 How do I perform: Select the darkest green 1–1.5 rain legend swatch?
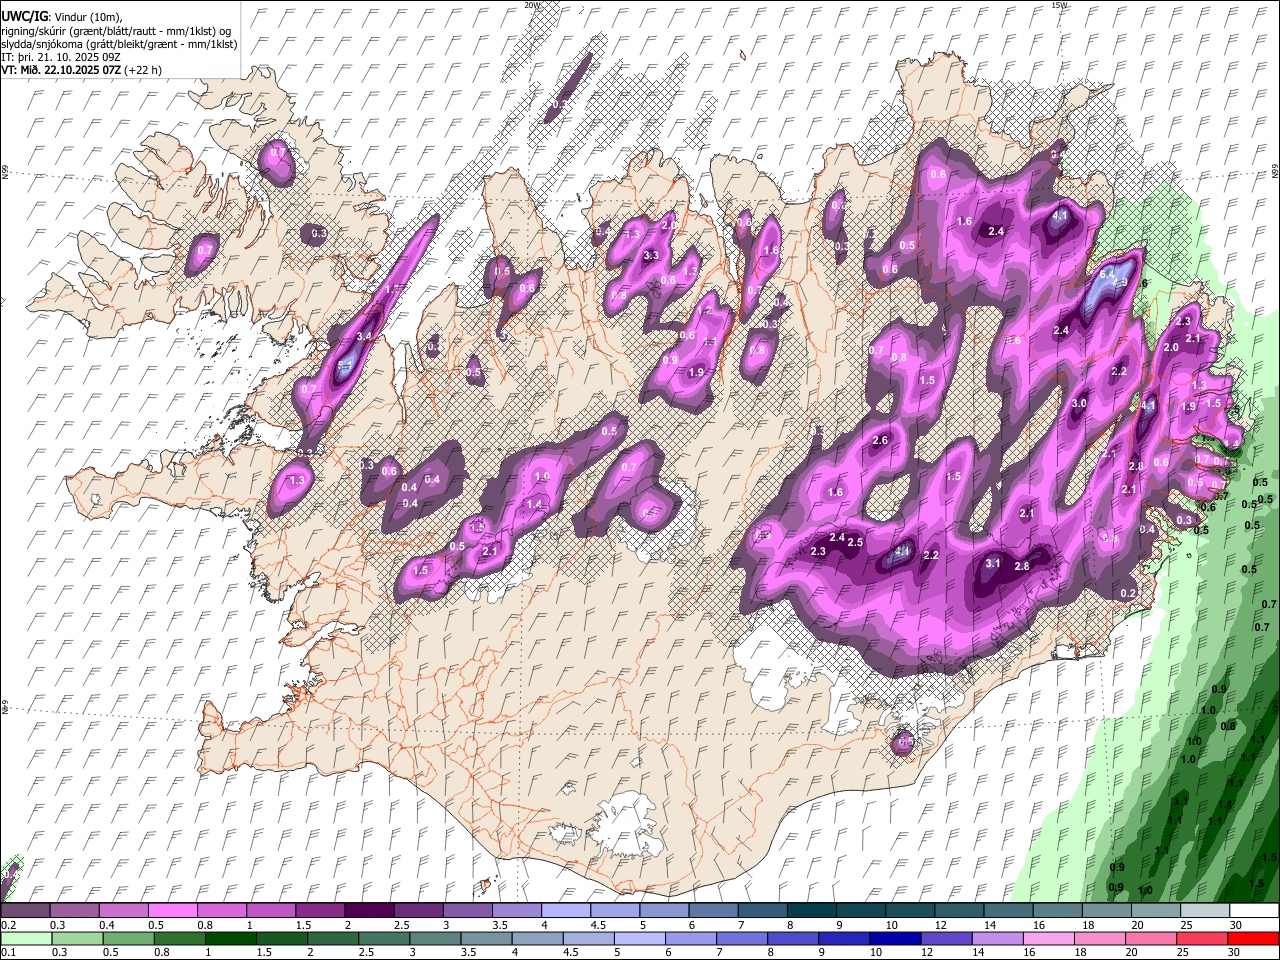(231, 939)
